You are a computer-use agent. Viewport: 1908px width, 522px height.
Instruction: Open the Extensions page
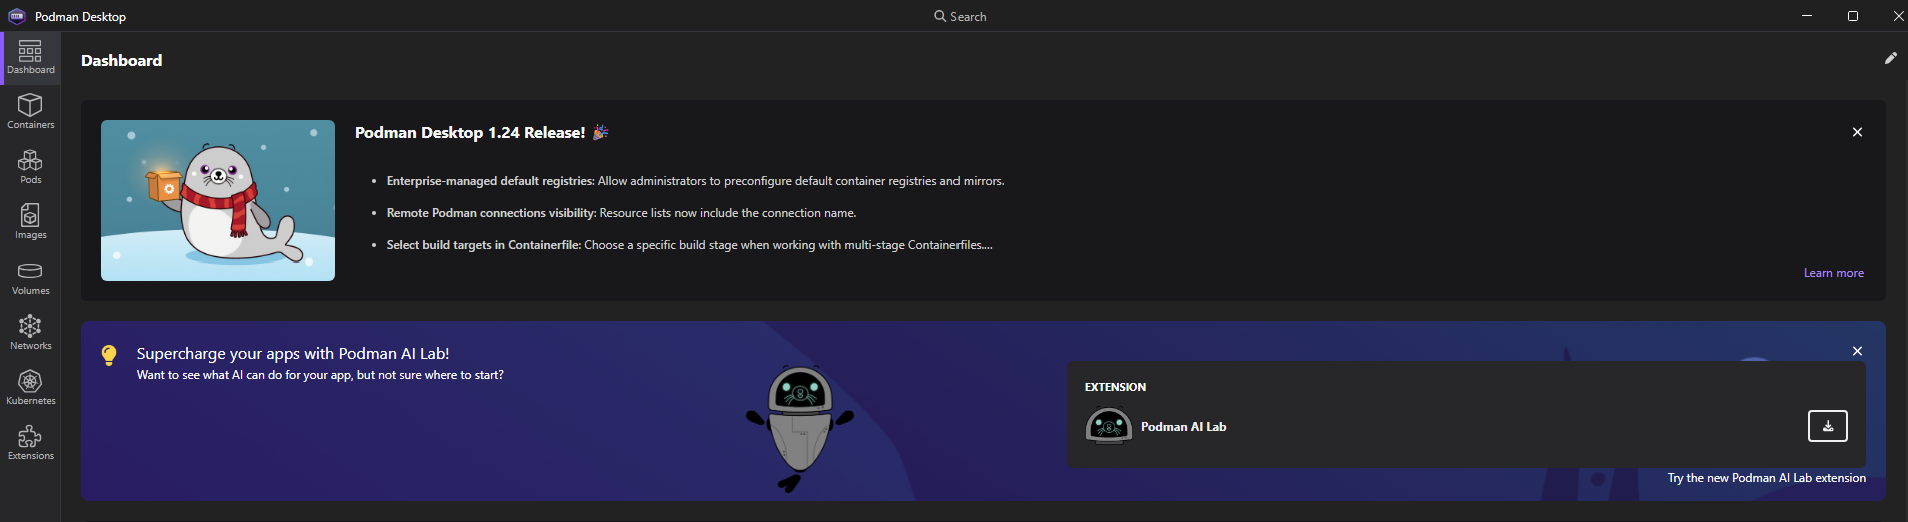coord(30,442)
